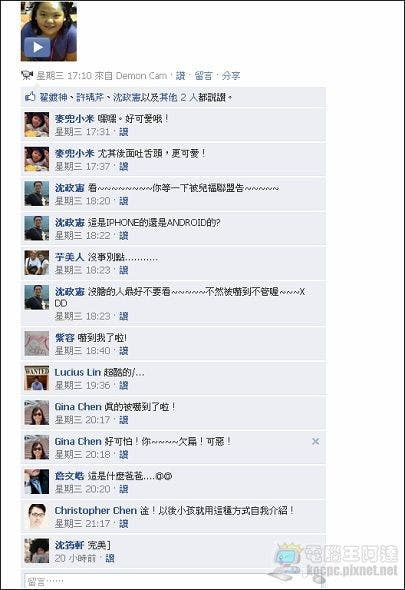
Task: Click 讚 link under the video post
Action: pos(181,76)
